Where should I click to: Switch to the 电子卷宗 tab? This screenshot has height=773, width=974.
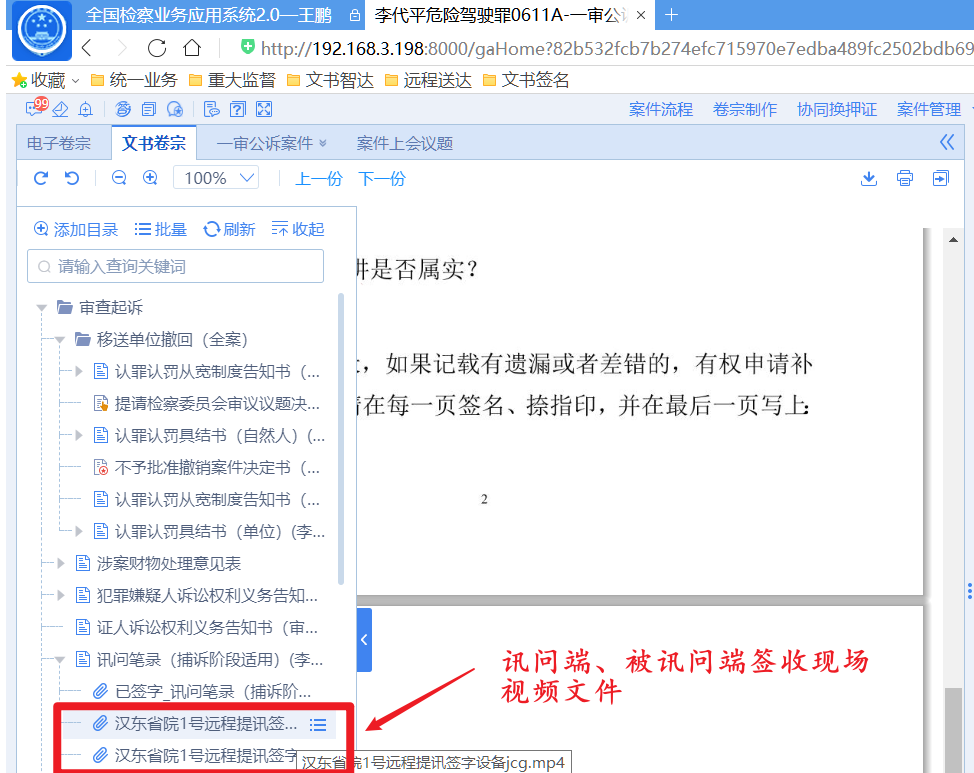click(58, 143)
